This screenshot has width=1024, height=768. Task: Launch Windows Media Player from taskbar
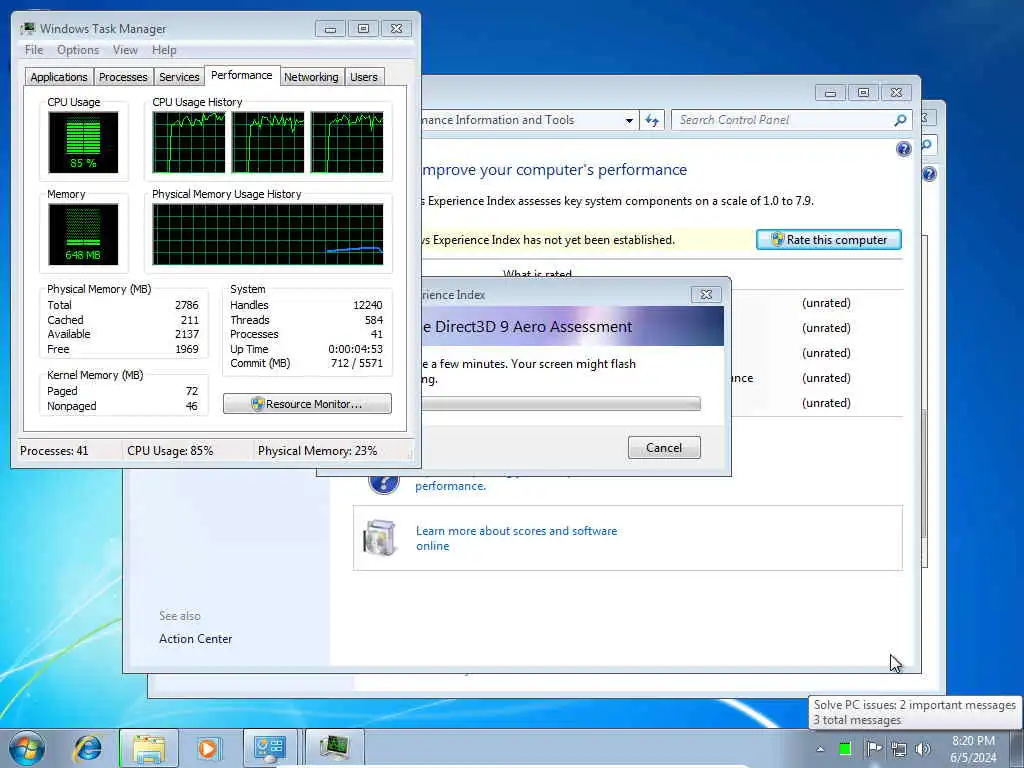tap(208, 748)
